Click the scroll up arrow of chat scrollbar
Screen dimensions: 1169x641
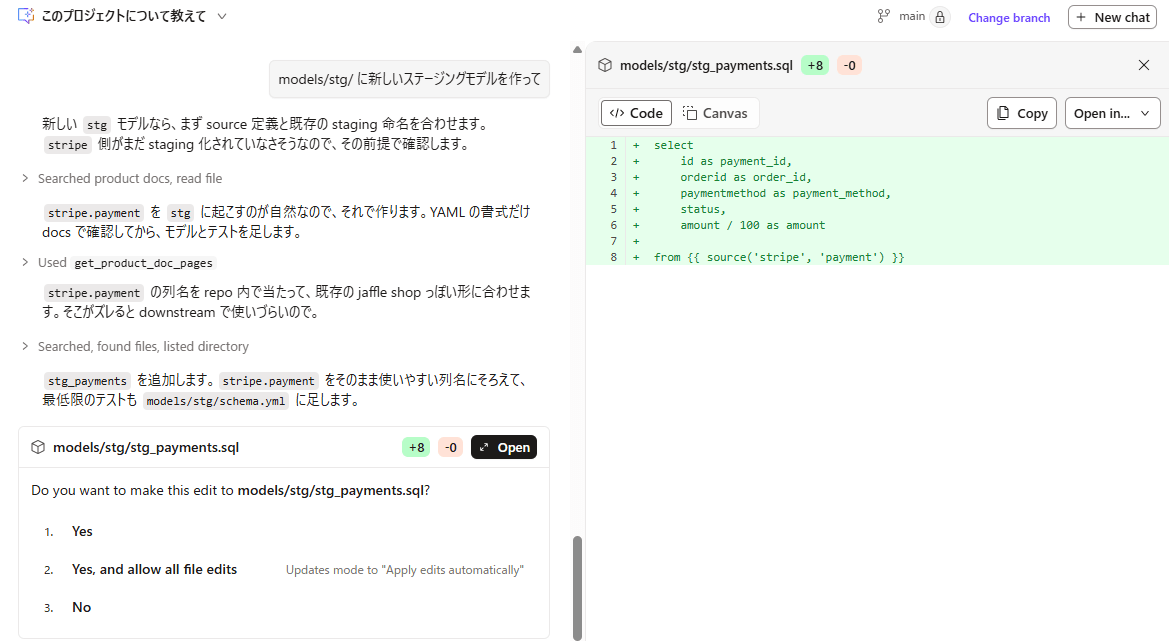[577, 49]
